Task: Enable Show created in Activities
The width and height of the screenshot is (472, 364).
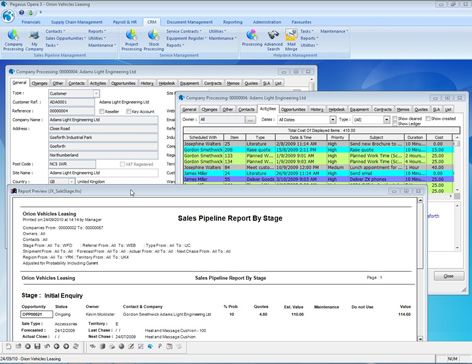Action: (428, 119)
